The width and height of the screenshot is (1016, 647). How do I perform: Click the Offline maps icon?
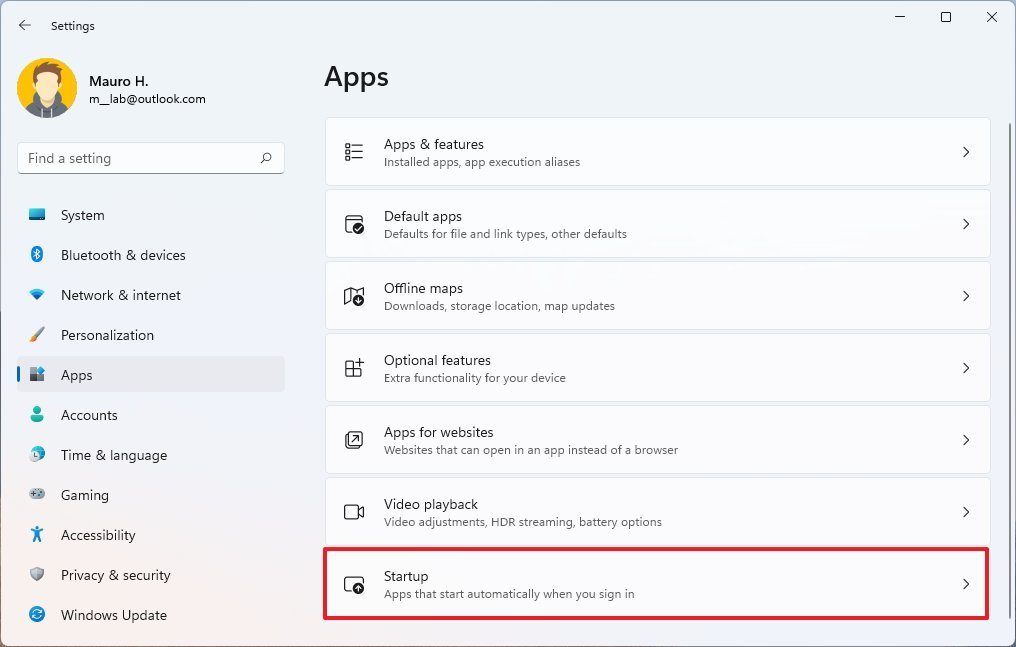[x=353, y=295]
